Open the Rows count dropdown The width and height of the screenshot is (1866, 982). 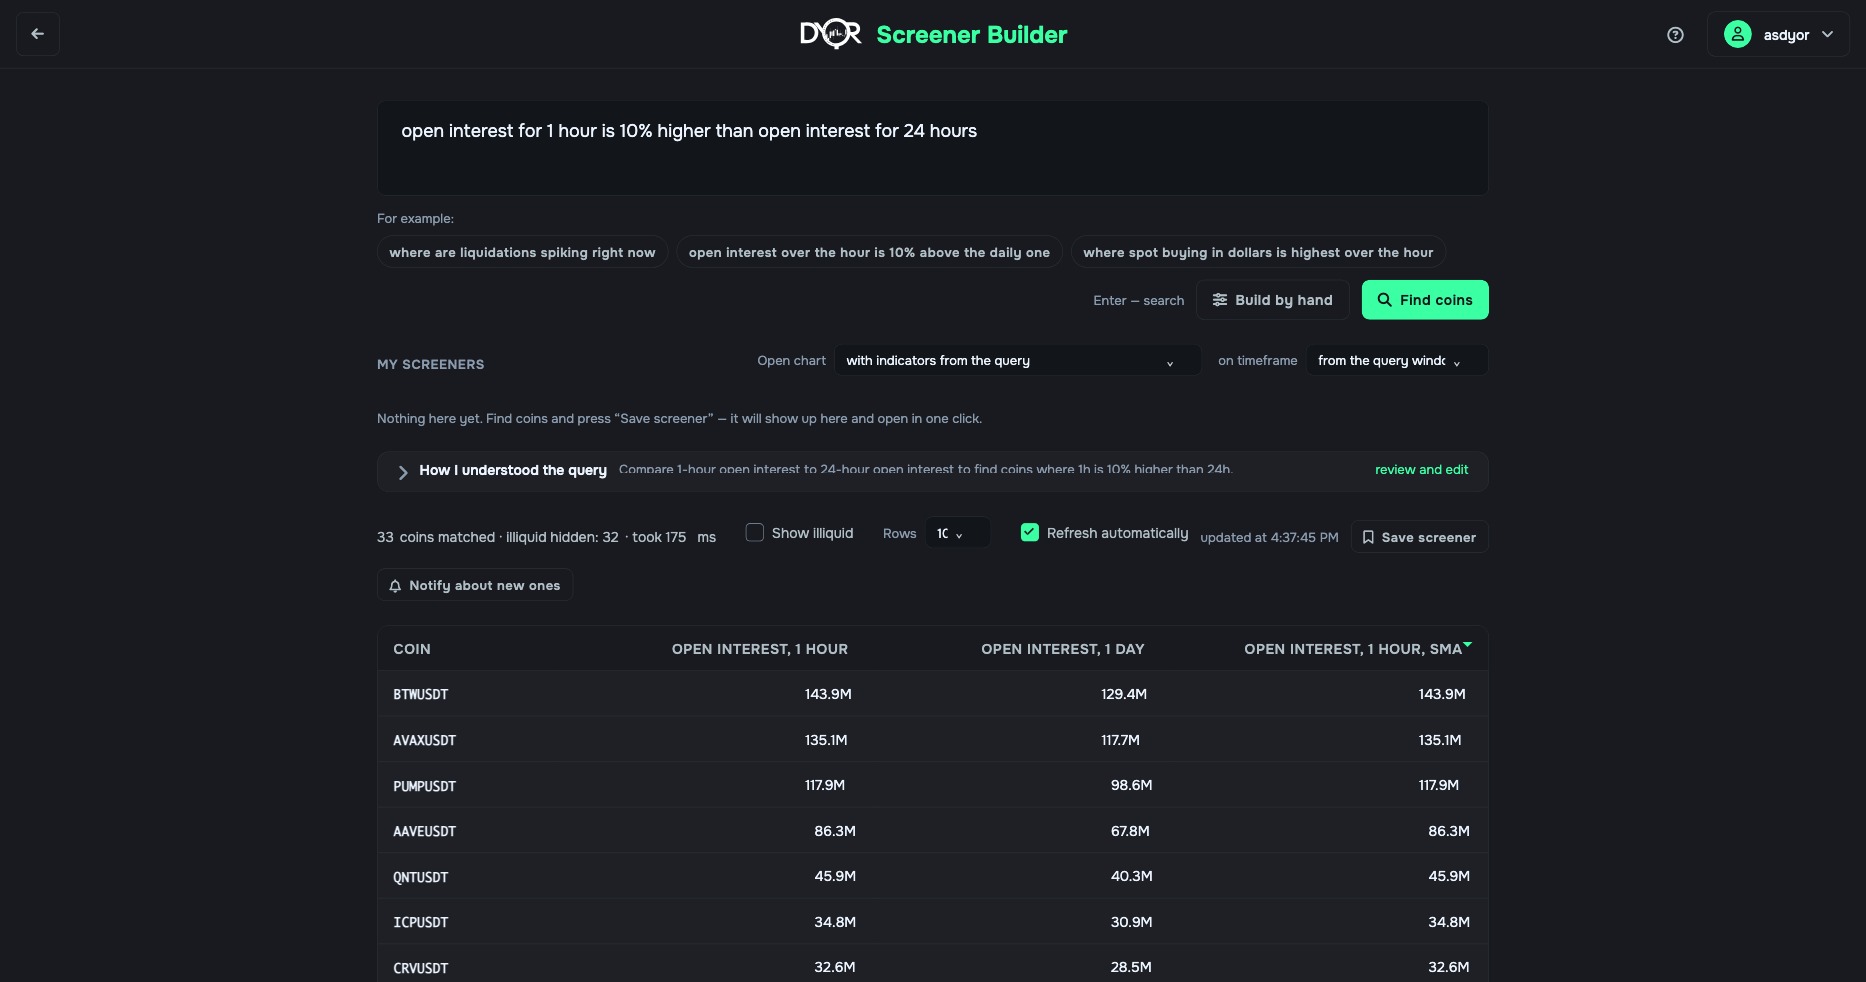pyautogui.click(x=957, y=533)
